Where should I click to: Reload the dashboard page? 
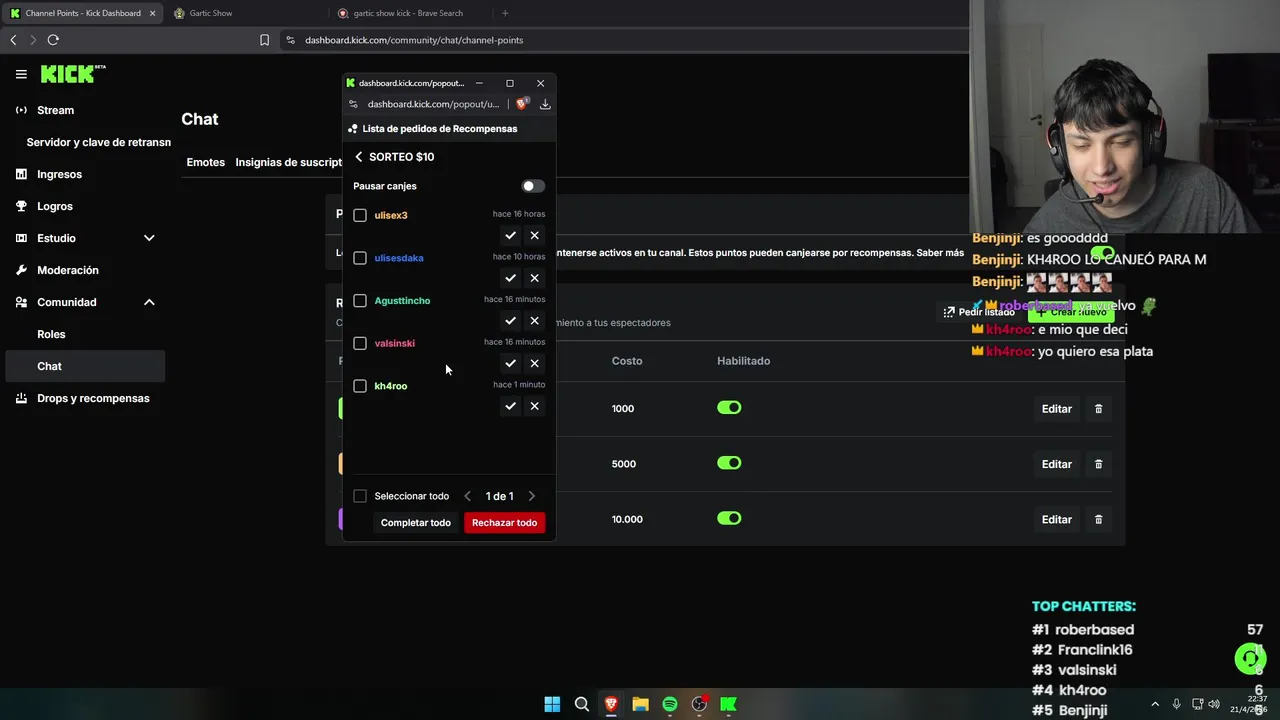(53, 40)
